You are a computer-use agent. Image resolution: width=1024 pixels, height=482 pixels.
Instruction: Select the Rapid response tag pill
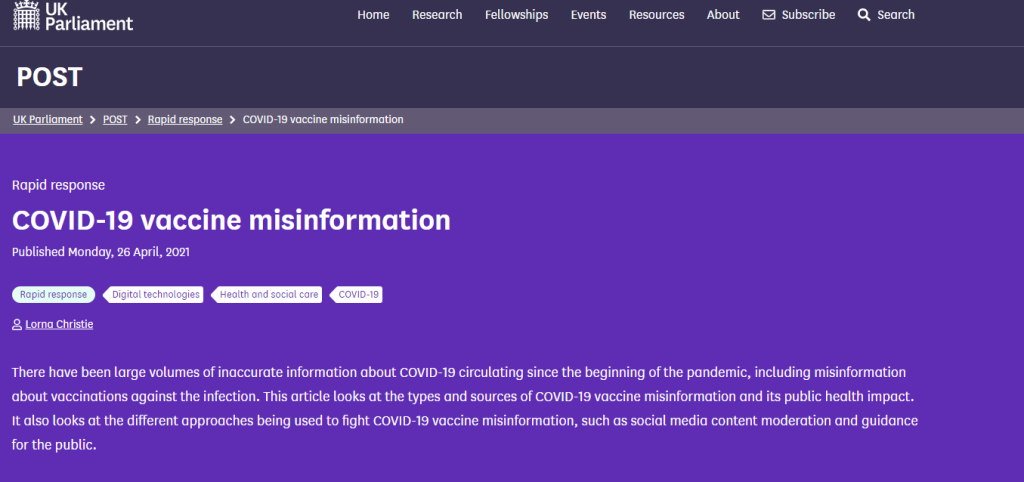tap(54, 295)
